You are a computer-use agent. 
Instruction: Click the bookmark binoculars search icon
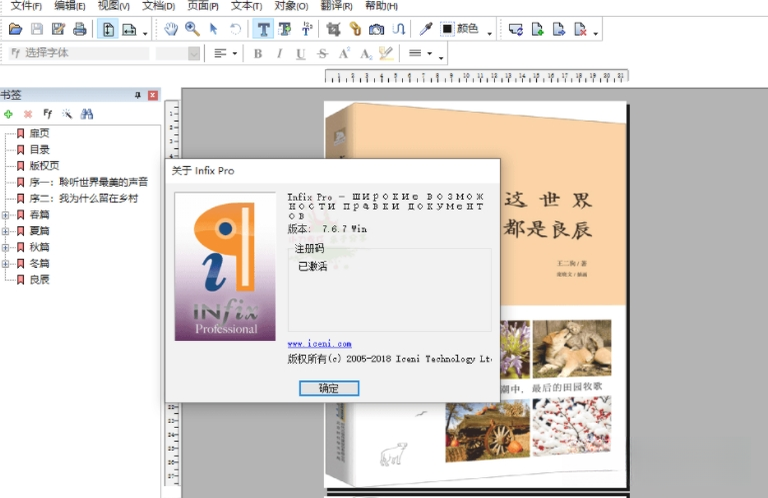[87, 114]
